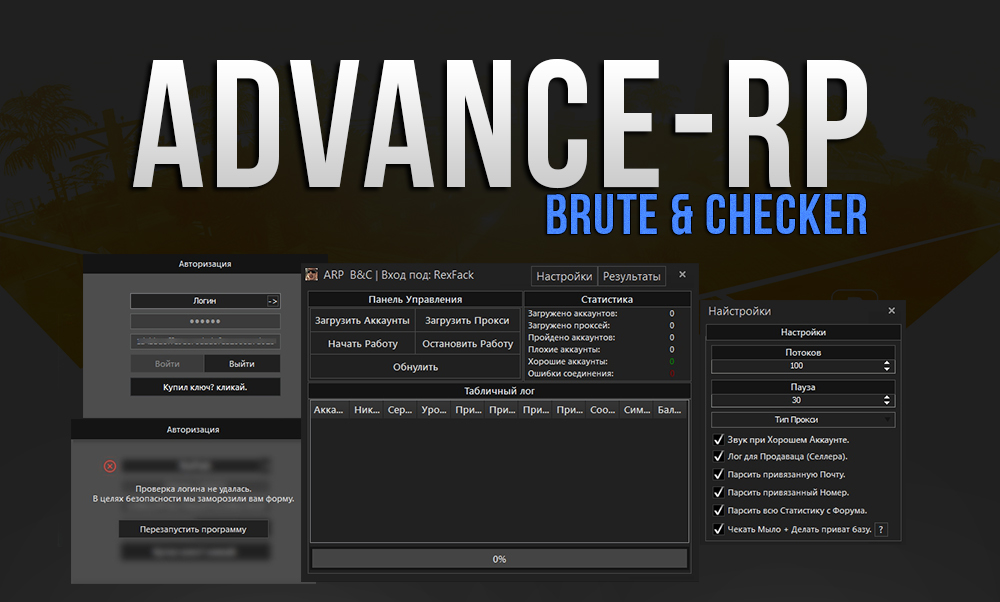Click the Пауза value stepper arrows
This screenshot has height=602, width=1000.
[886, 400]
